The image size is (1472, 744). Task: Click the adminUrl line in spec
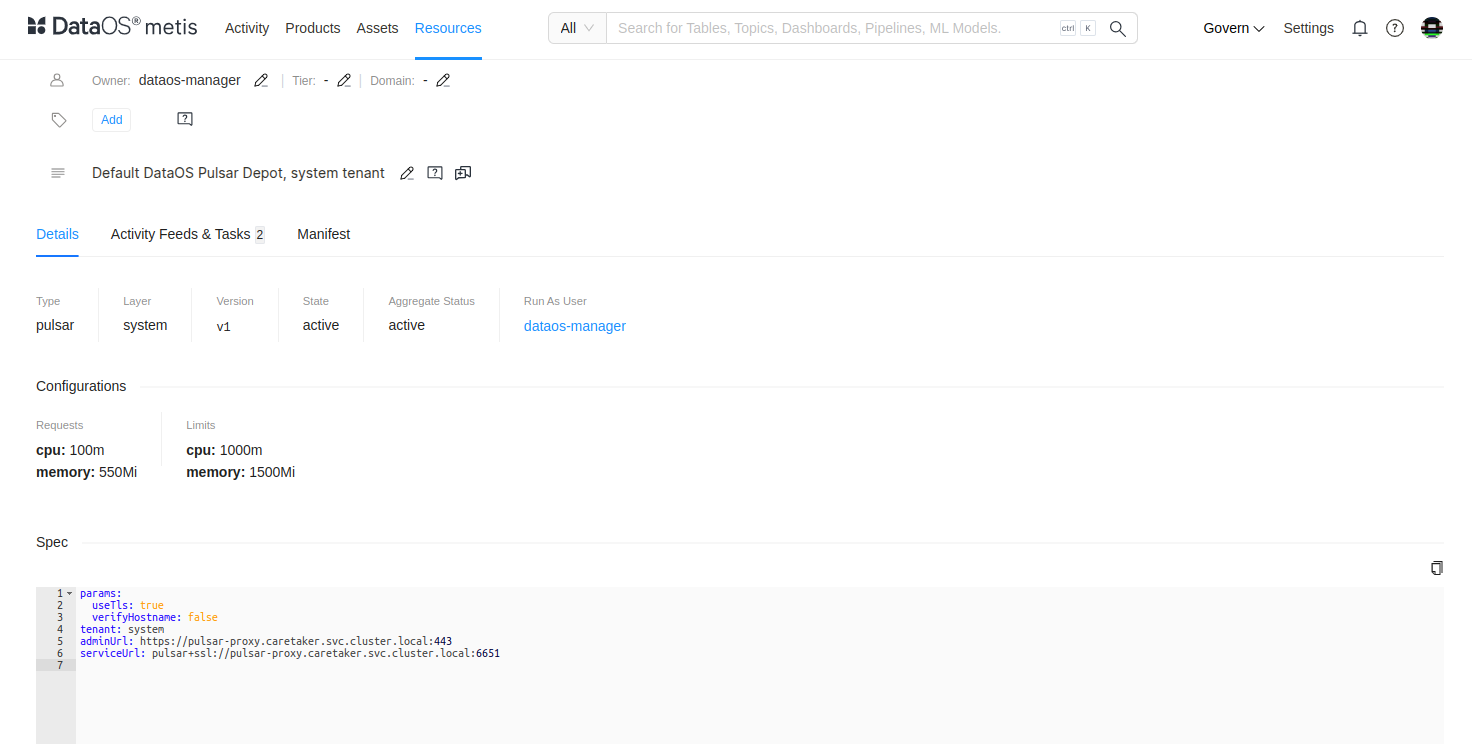266,641
